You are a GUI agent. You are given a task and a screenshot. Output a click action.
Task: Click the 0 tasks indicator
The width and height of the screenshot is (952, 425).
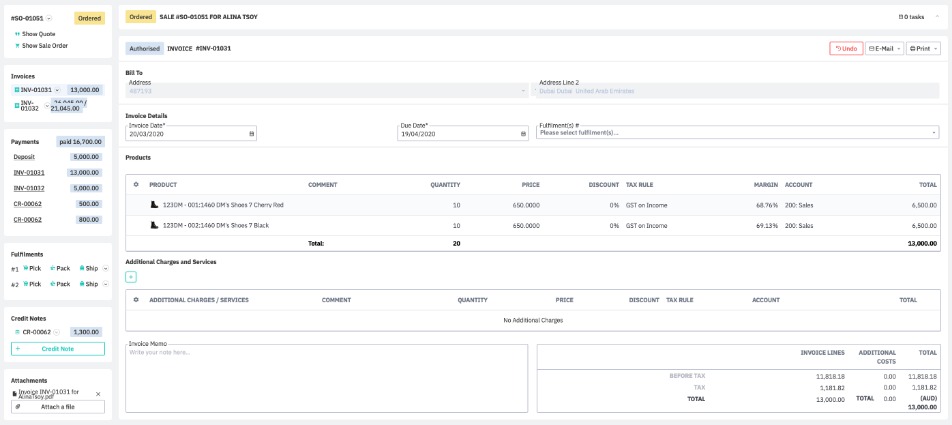coord(911,17)
